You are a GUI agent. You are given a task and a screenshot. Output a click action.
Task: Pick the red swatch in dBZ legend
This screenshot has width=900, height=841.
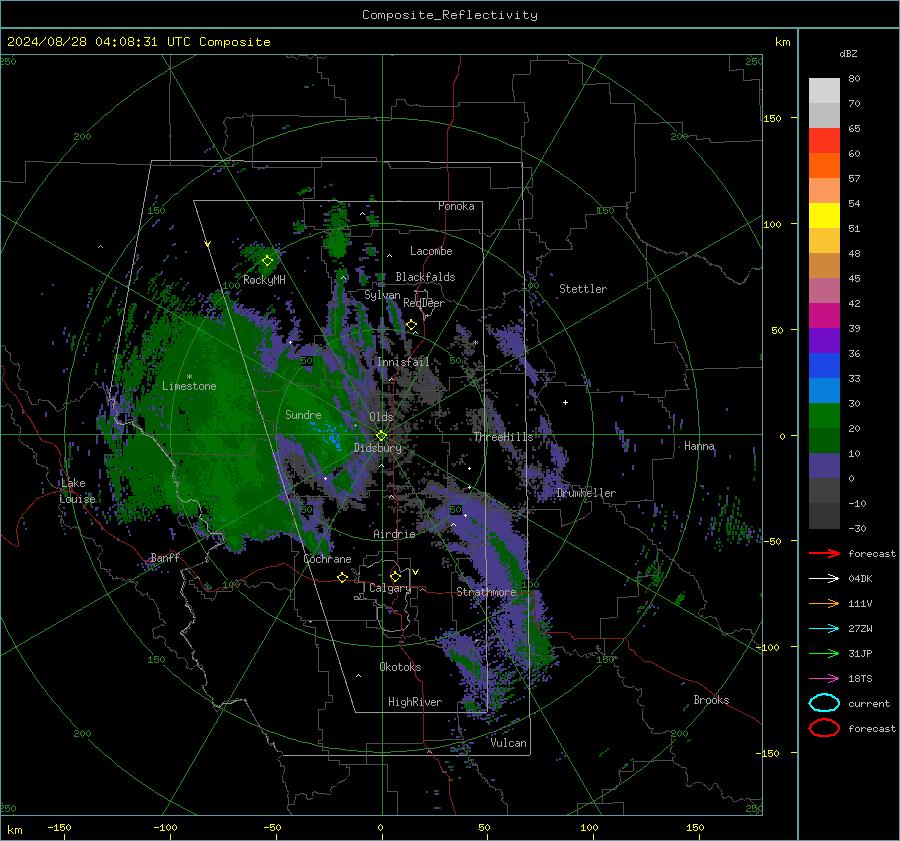tap(824, 140)
